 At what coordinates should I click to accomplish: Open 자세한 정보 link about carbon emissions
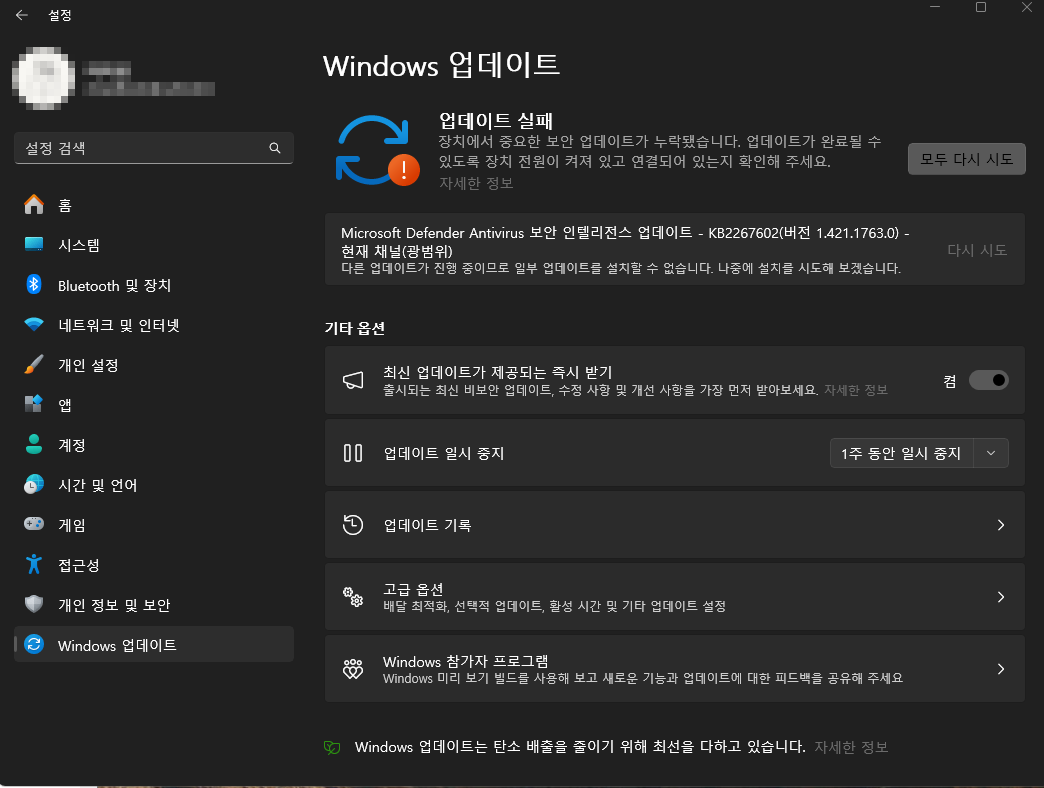pyautogui.click(x=851, y=747)
